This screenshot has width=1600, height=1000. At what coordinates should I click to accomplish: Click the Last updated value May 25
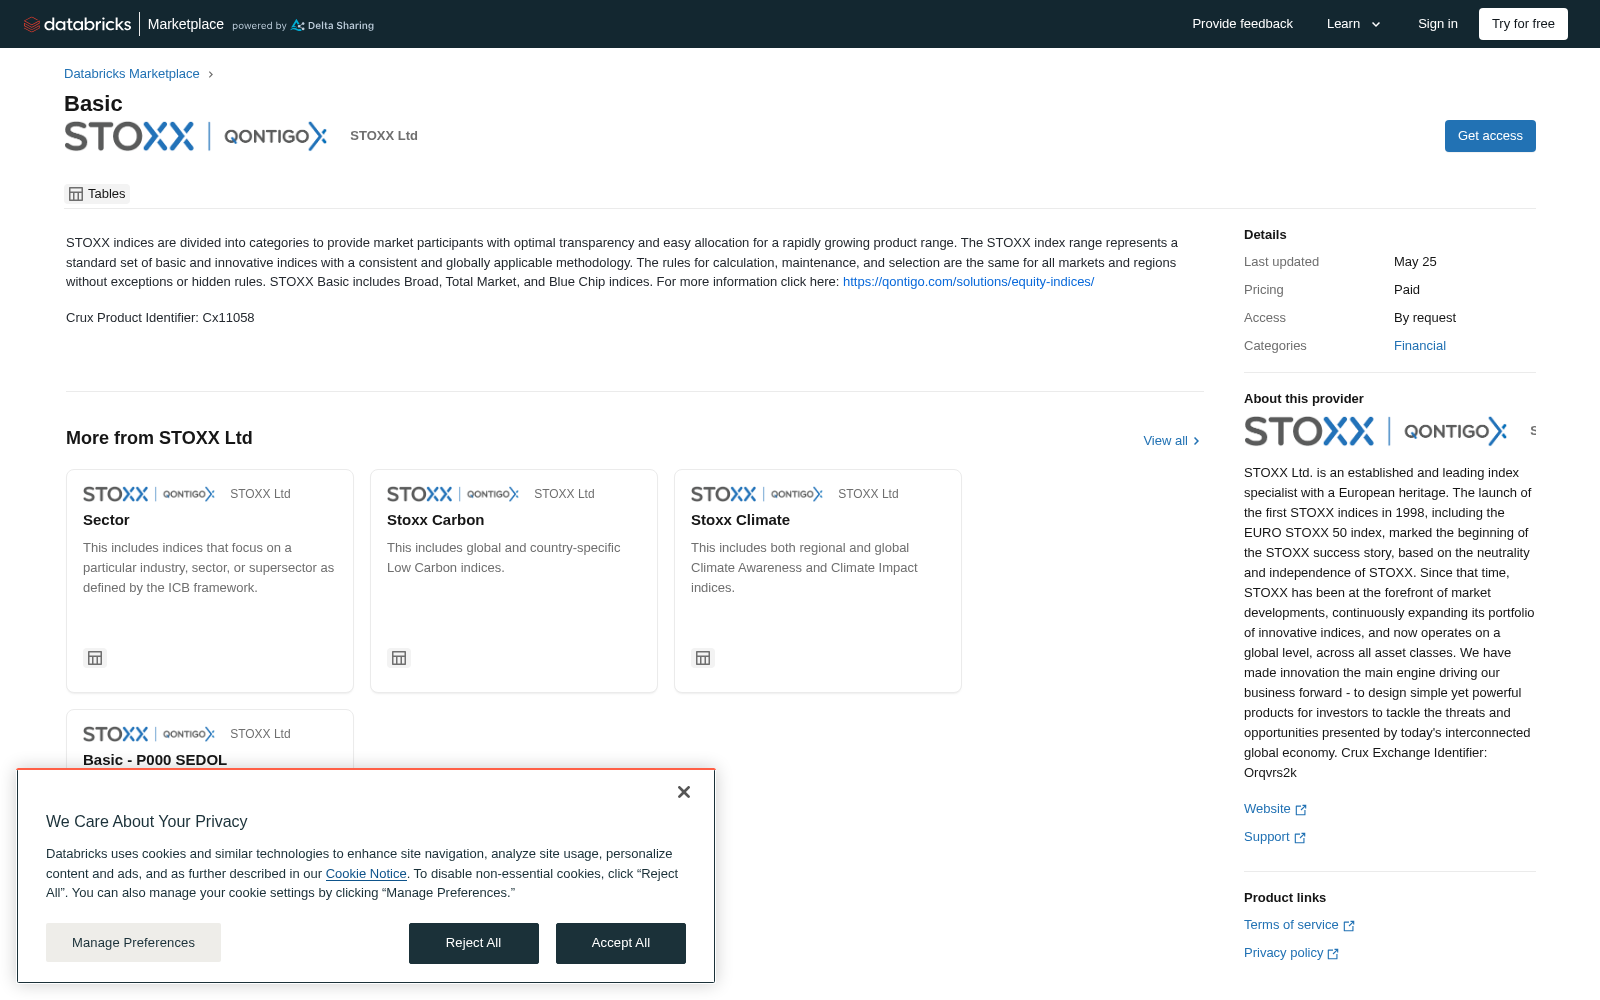click(x=1415, y=262)
